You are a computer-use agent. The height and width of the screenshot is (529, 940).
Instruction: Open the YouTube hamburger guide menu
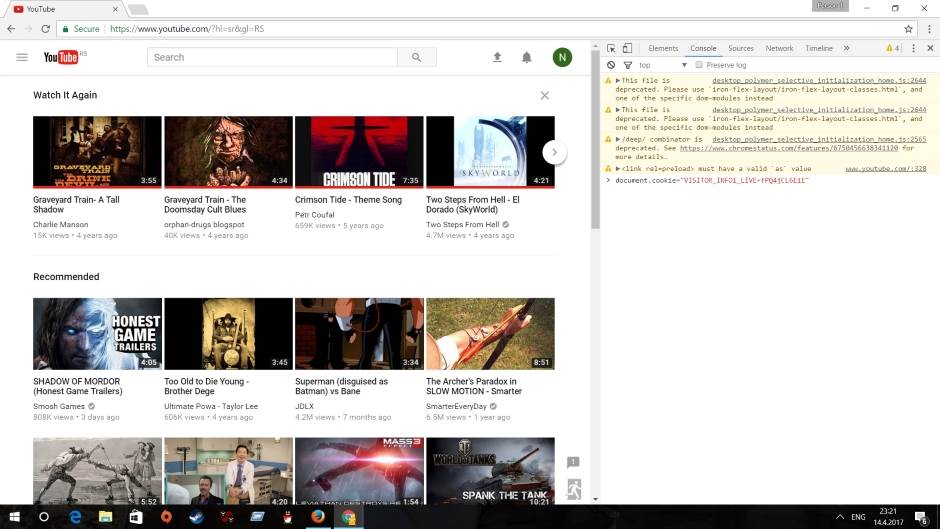click(x=22, y=58)
